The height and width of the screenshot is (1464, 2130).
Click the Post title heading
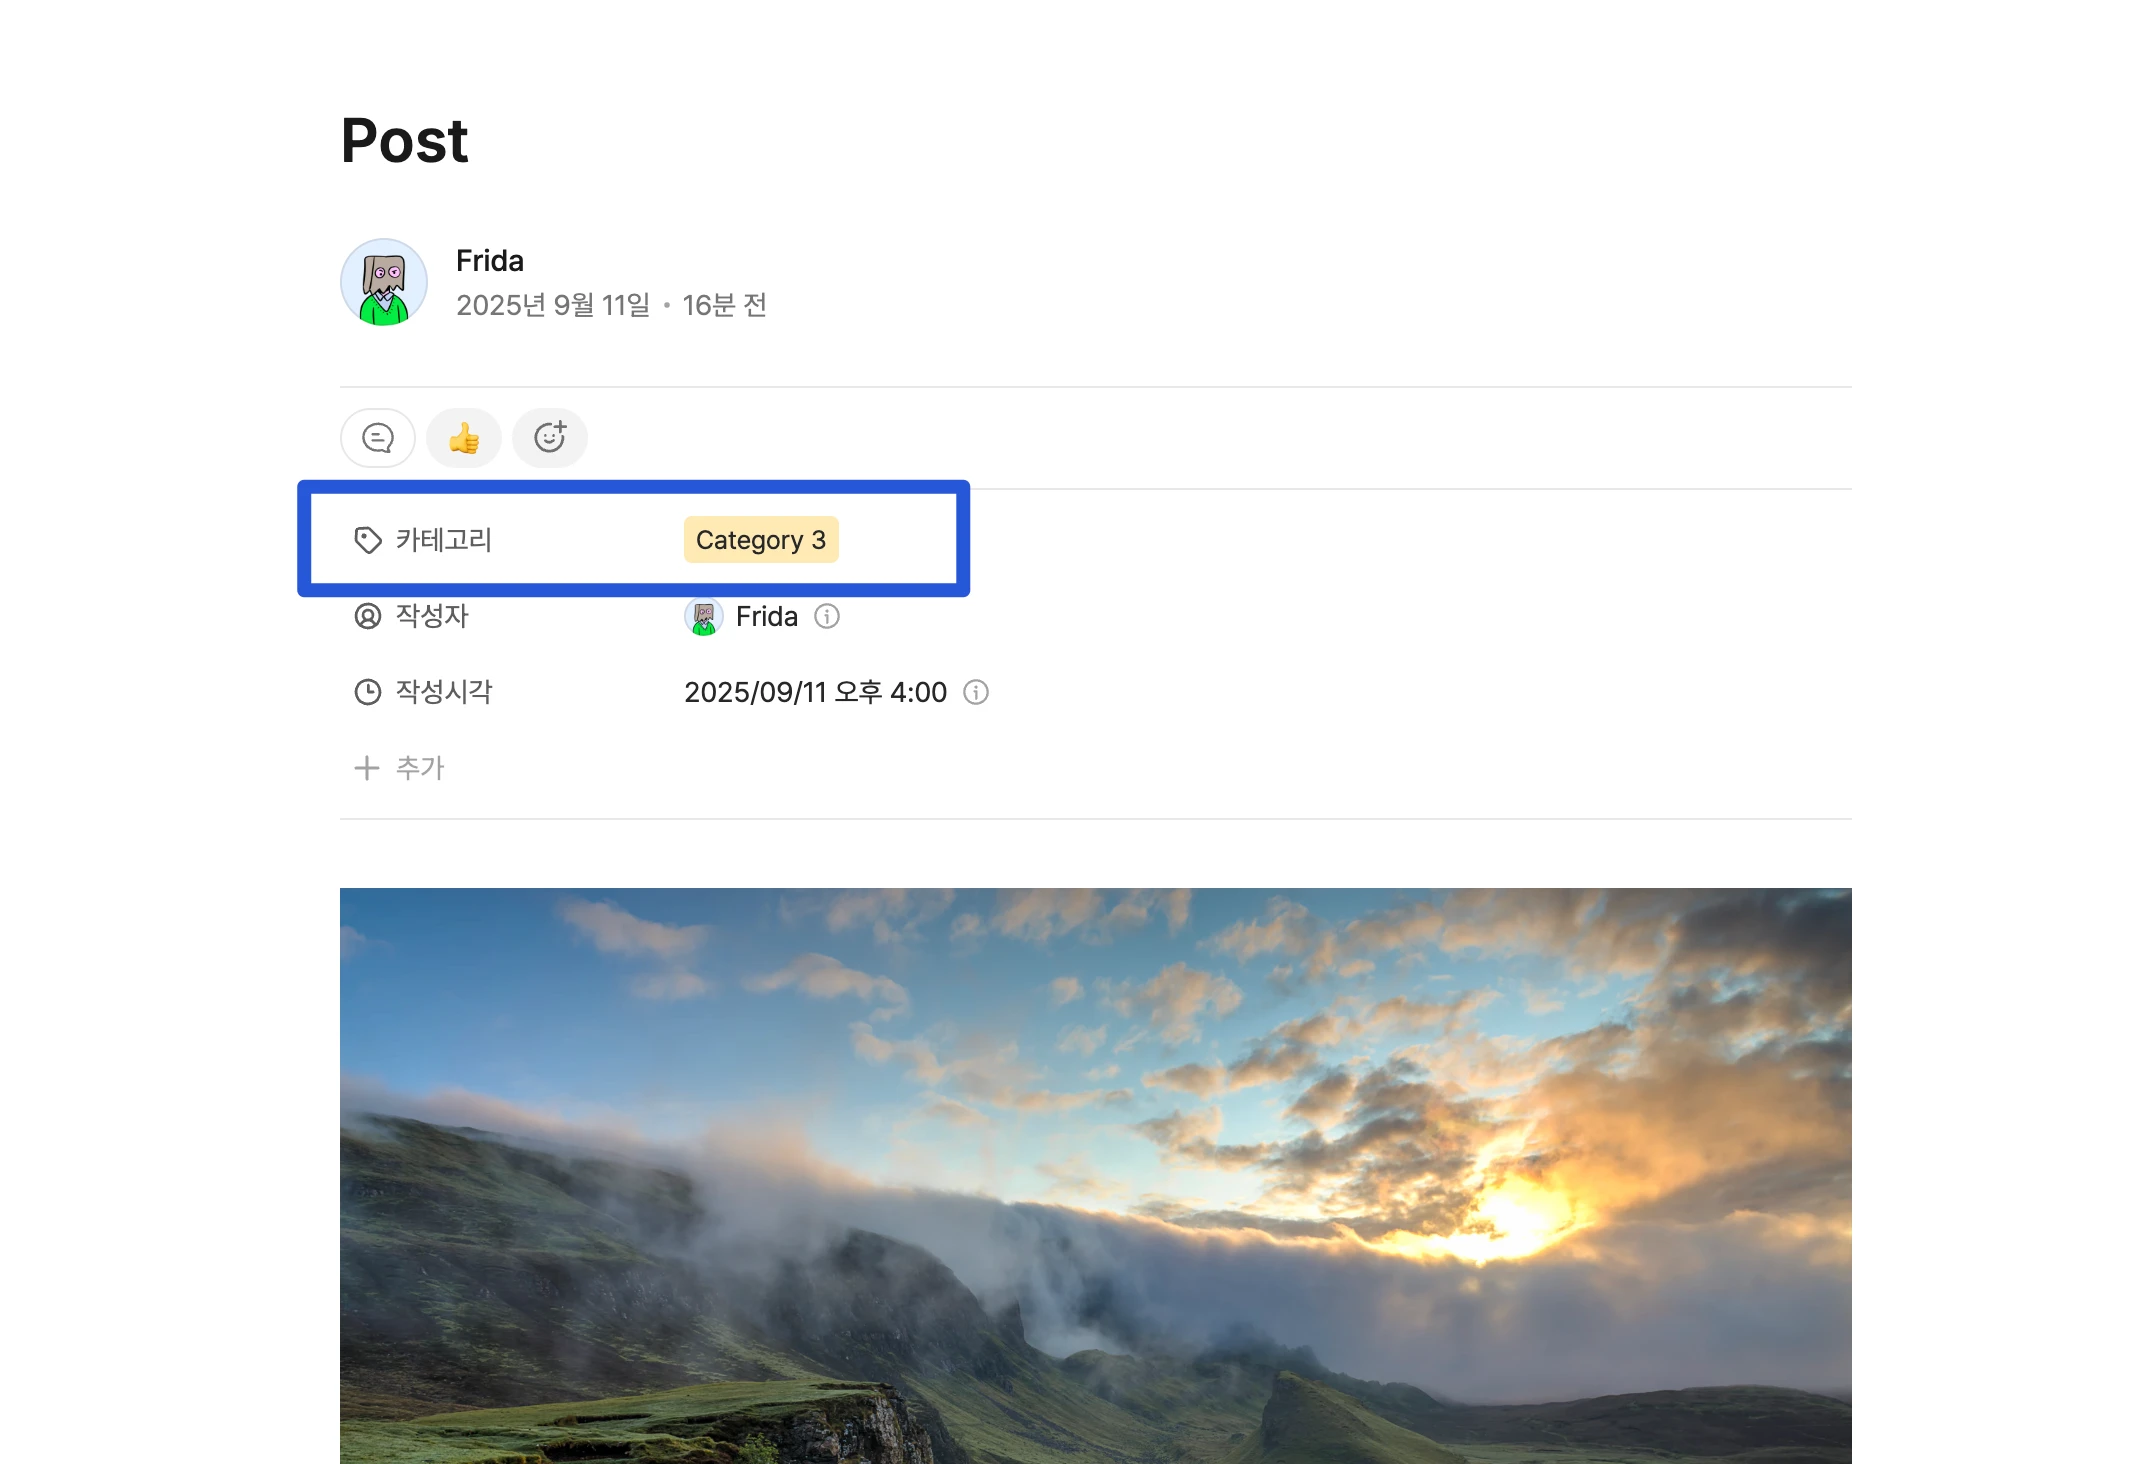pos(404,140)
